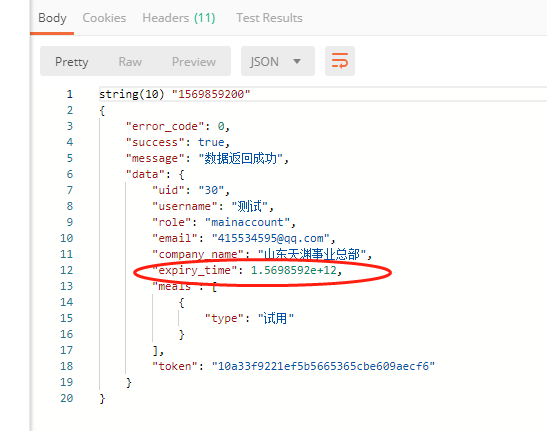Switch to Preview view mode

(x=194, y=62)
